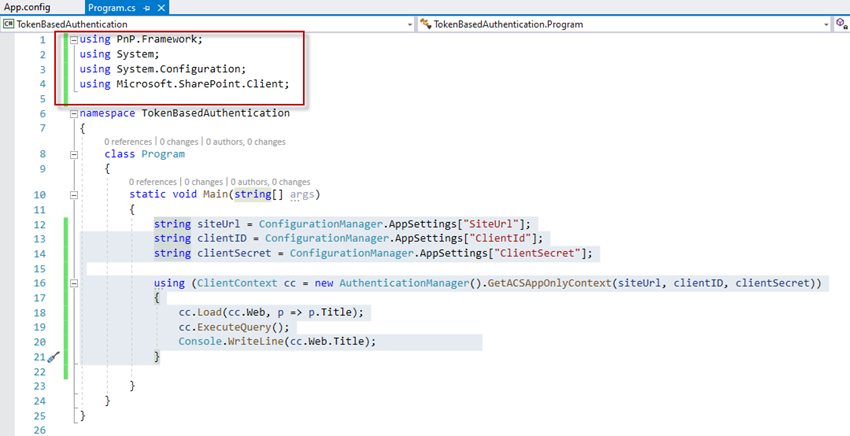Viewport: 850px width, 436px height.
Task: Click ConfigurationManager on line 12
Action: pyautogui.click(x=320, y=224)
